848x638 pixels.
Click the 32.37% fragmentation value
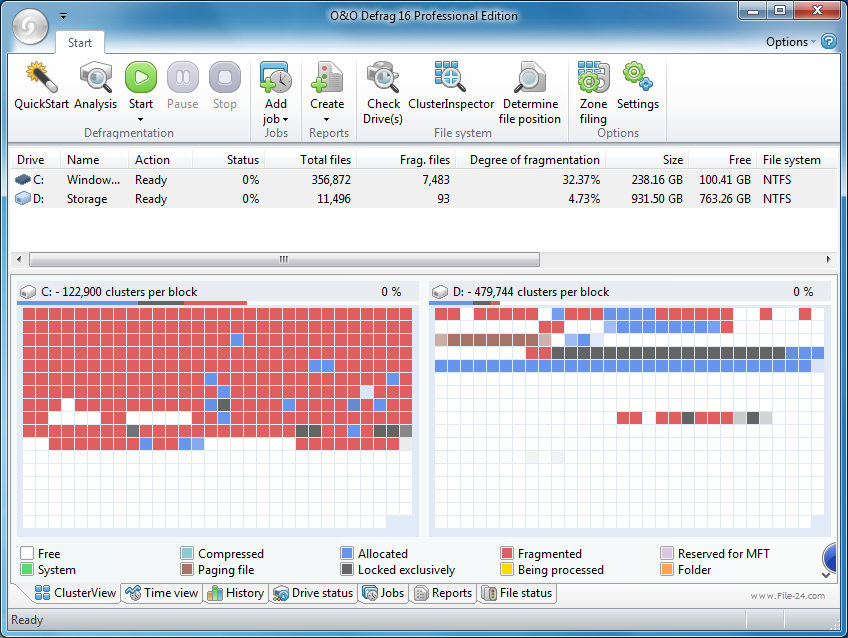(581, 180)
